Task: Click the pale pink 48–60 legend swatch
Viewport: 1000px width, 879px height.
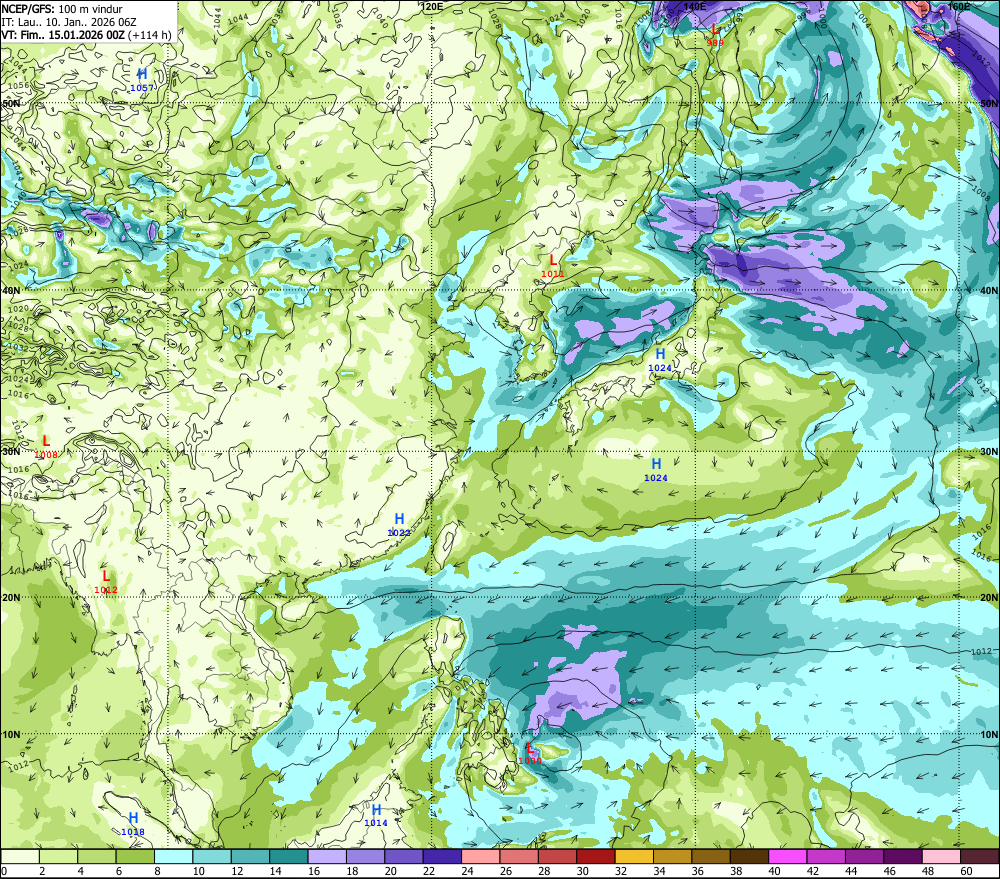Action: 941,857
